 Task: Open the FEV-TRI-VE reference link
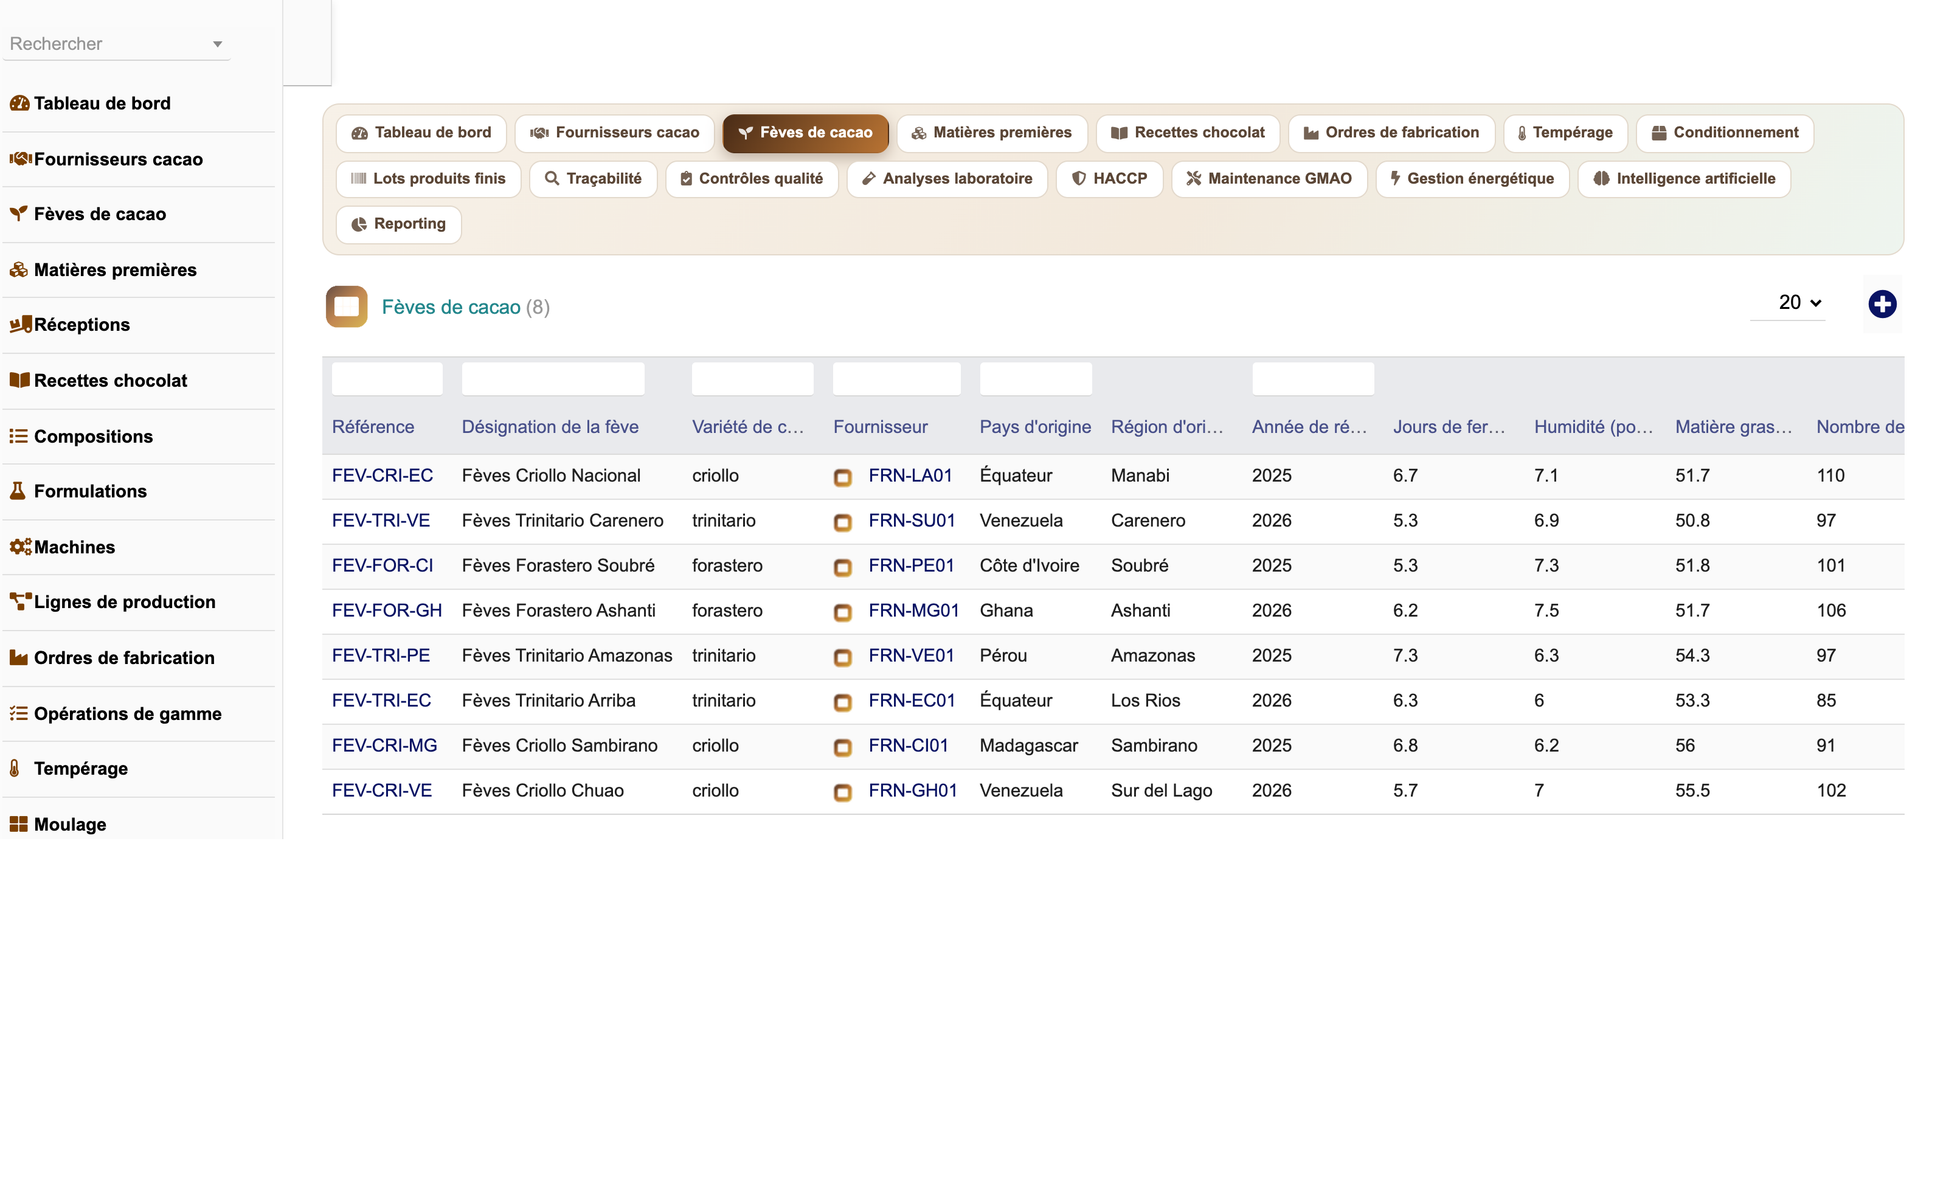[381, 521]
